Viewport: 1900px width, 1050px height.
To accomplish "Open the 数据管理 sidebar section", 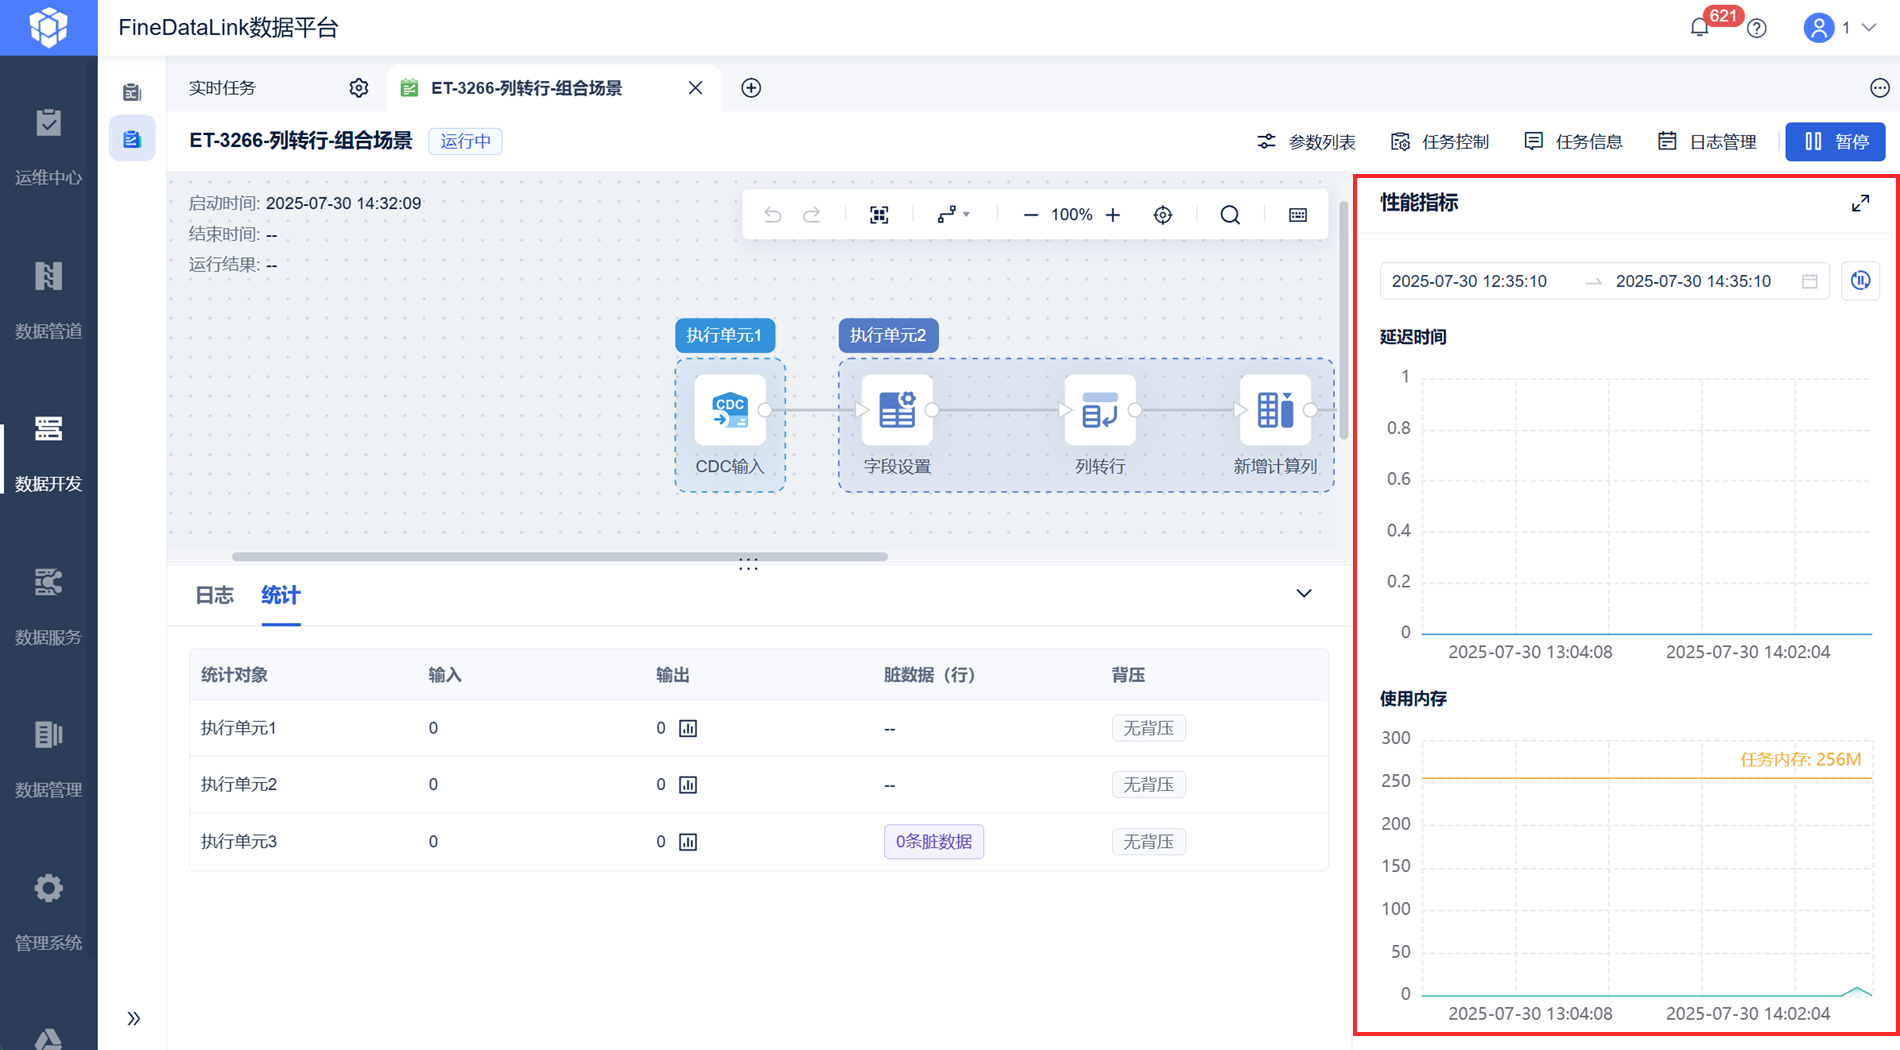I will coord(48,760).
